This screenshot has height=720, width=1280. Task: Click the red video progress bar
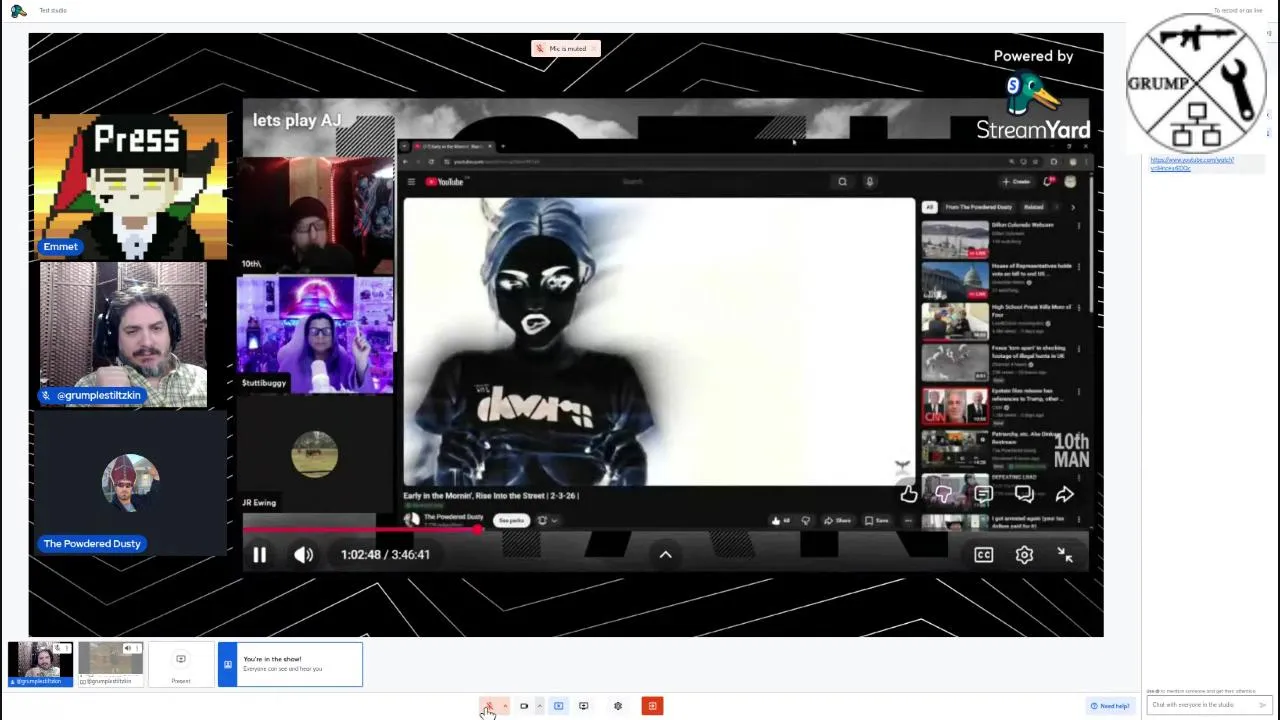(362, 530)
